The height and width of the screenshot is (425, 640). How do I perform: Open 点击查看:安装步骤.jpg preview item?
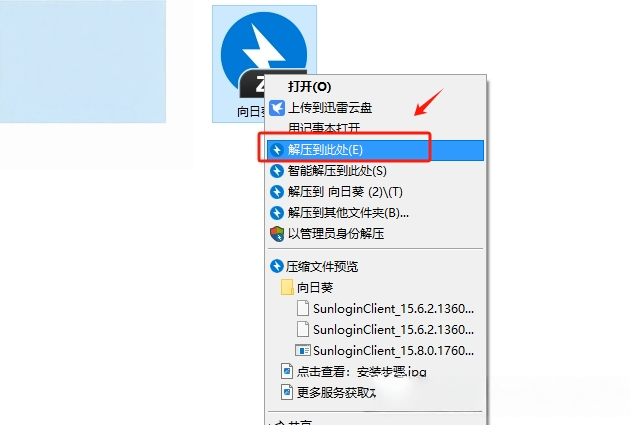point(361,372)
